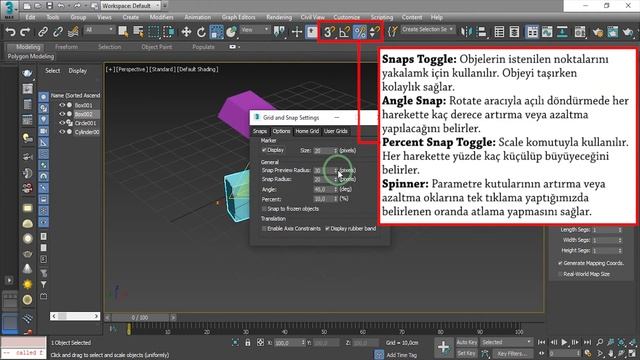Click the Redo arrow in the main toolbar
Viewport: 640px width, 360px height.
click(25, 31)
